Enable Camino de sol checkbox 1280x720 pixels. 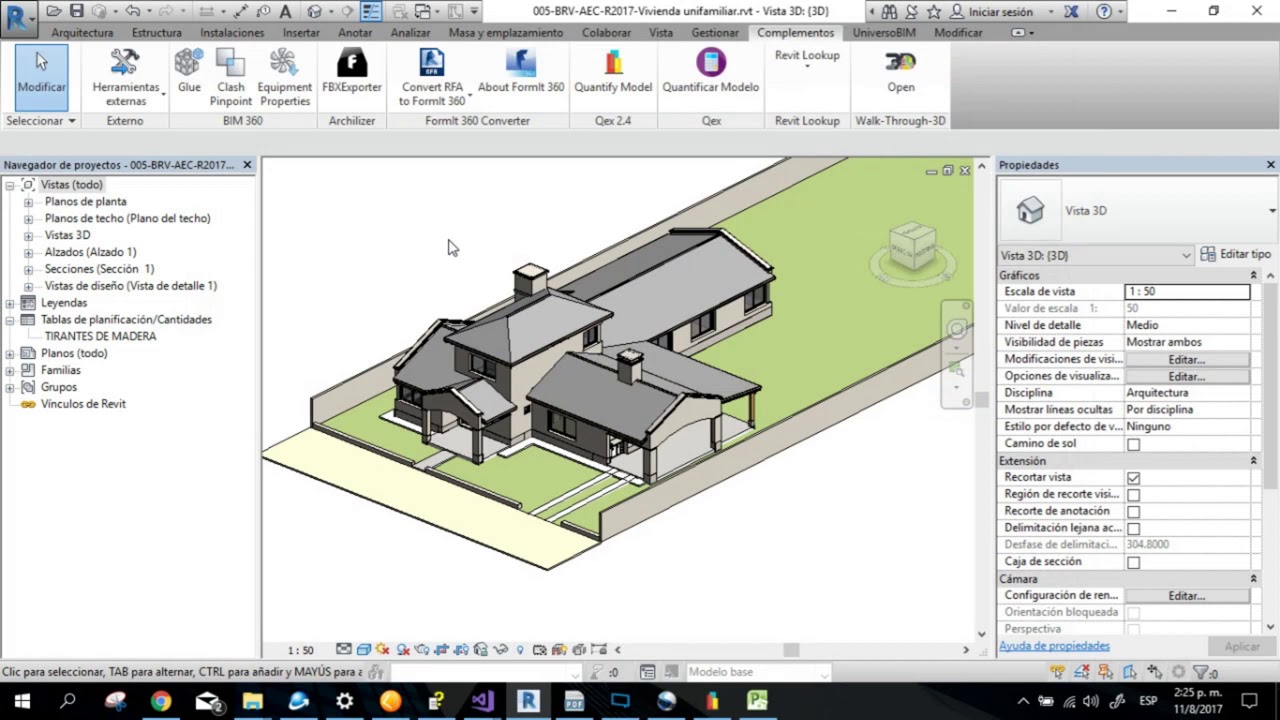1133,444
